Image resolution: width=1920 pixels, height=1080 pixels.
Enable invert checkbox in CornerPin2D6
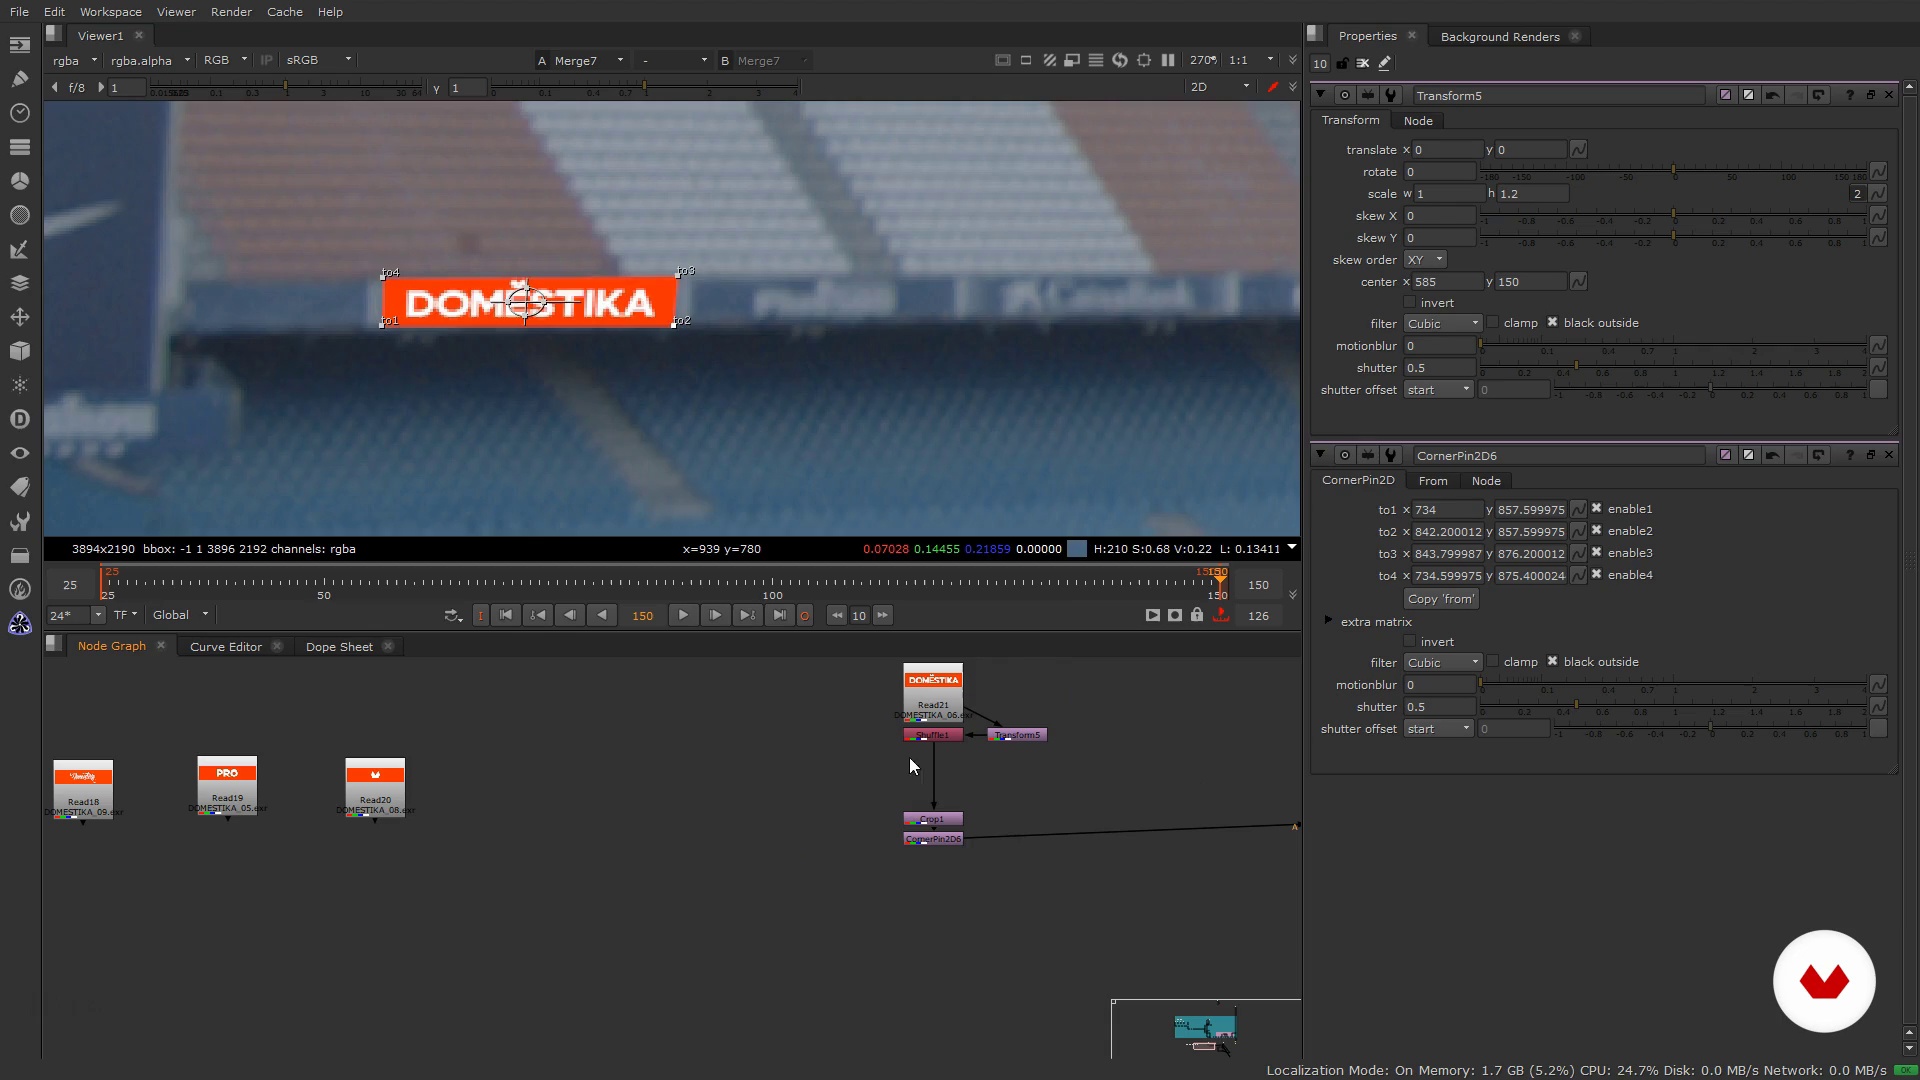(1410, 641)
